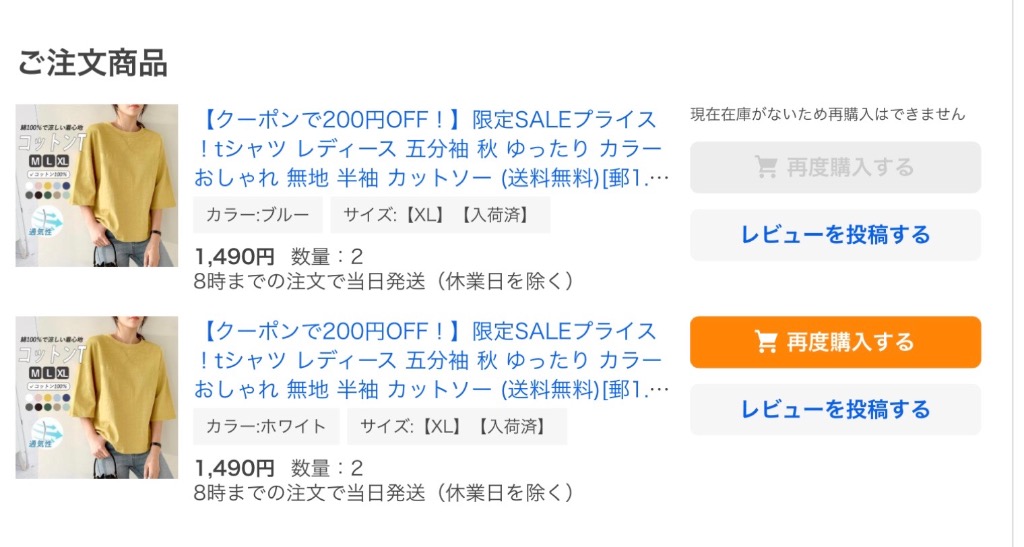Open the second product thumbnail image
Viewport: 1024px width, 547px height.
pos(97,398)
